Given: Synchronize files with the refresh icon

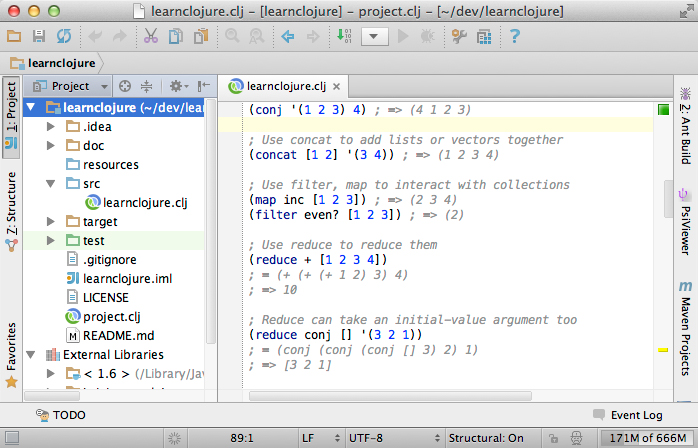Looking at the screenshot, I should tap(64, 36).
